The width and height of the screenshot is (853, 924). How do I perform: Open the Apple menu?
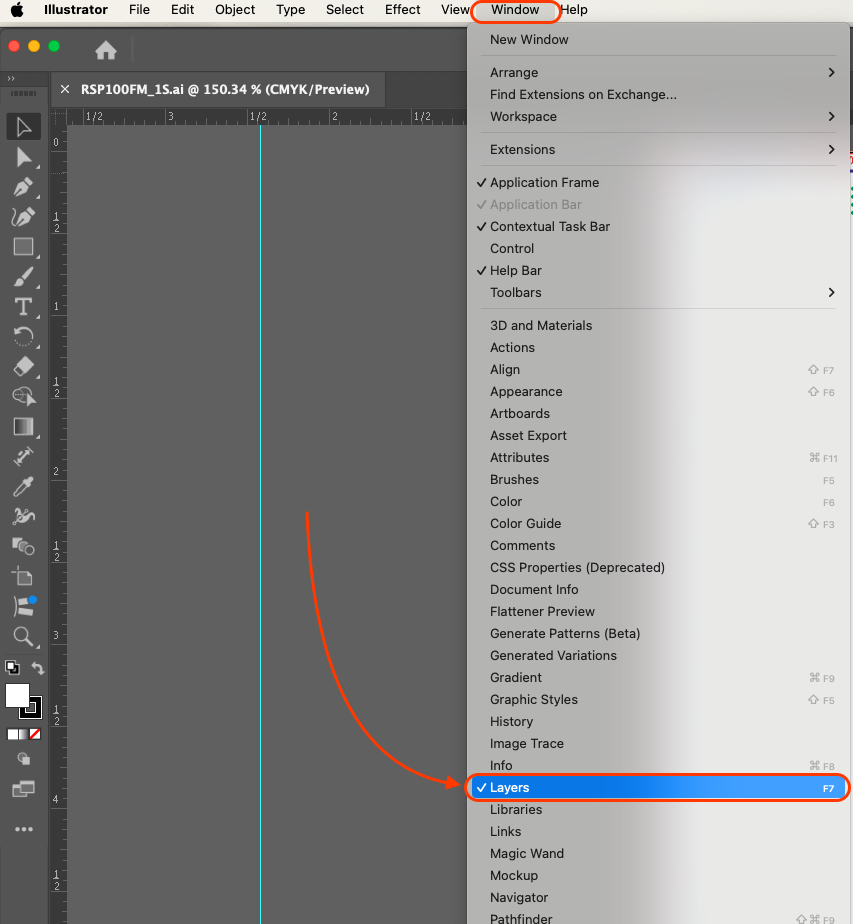[18, 10]
